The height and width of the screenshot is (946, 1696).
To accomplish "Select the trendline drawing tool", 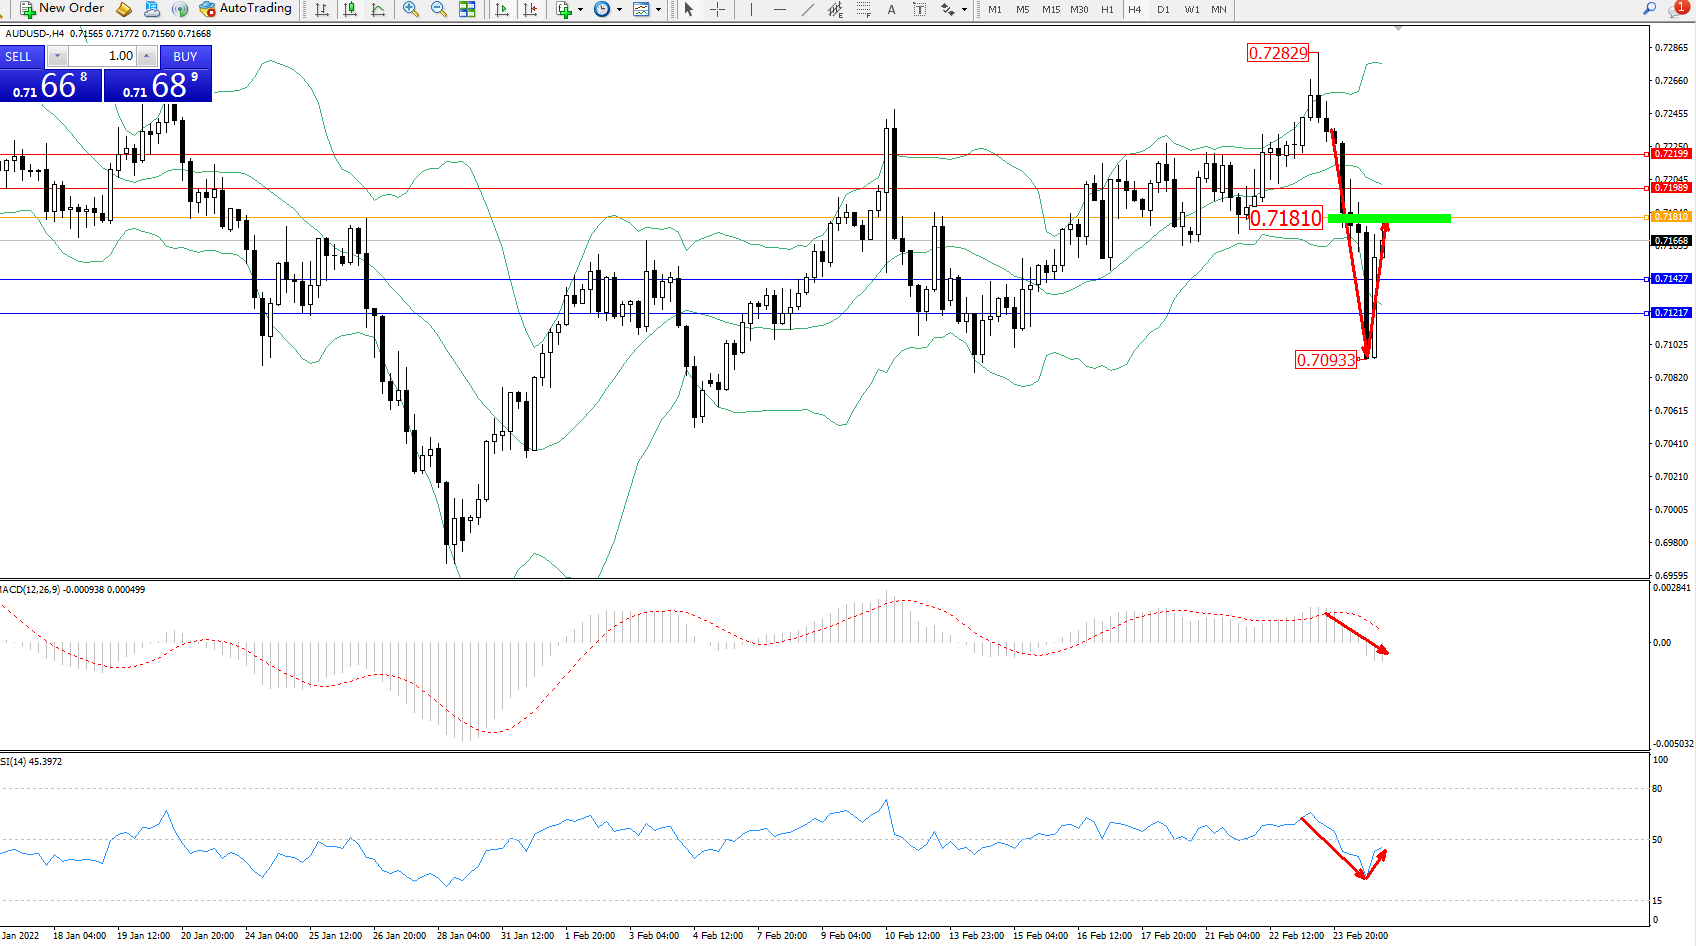I will pyautogui.click(x=807, y=9).
